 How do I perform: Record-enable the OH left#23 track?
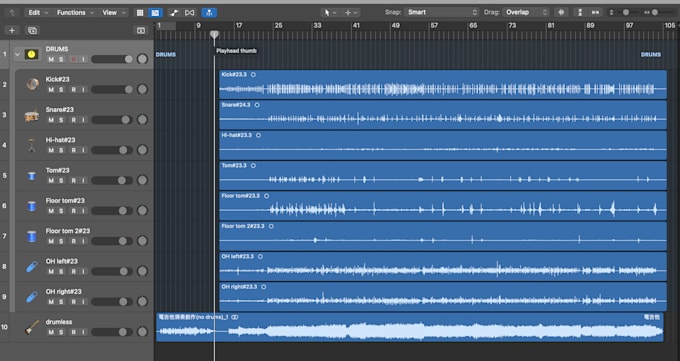point(74,272)
